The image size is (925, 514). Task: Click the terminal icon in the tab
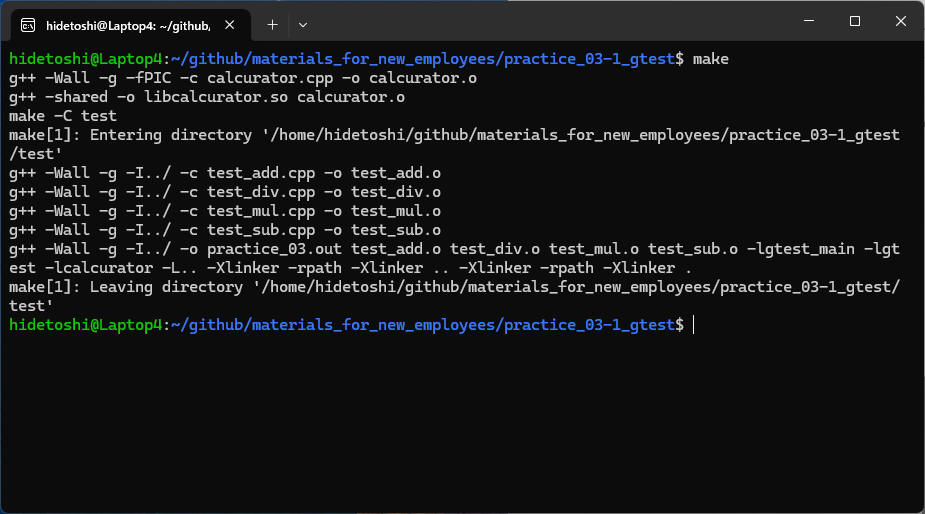(29, 23)
